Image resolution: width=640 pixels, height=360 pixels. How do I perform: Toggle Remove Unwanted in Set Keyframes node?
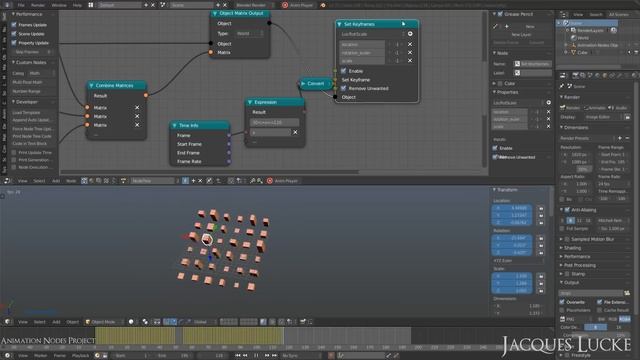coord(344,88)
